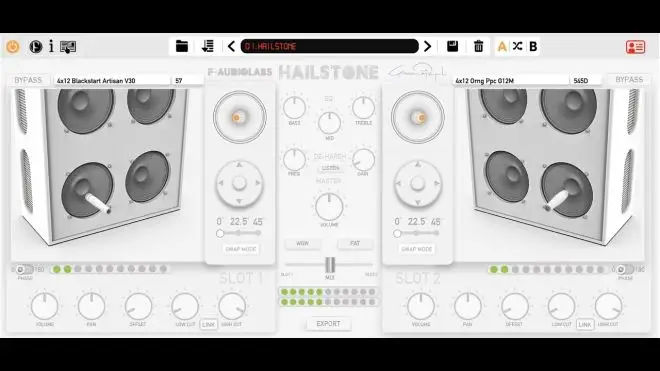Screen dimensions: 660x371
Task: Move Slot 2 mic down with arrow
Action: coord(418,202)
